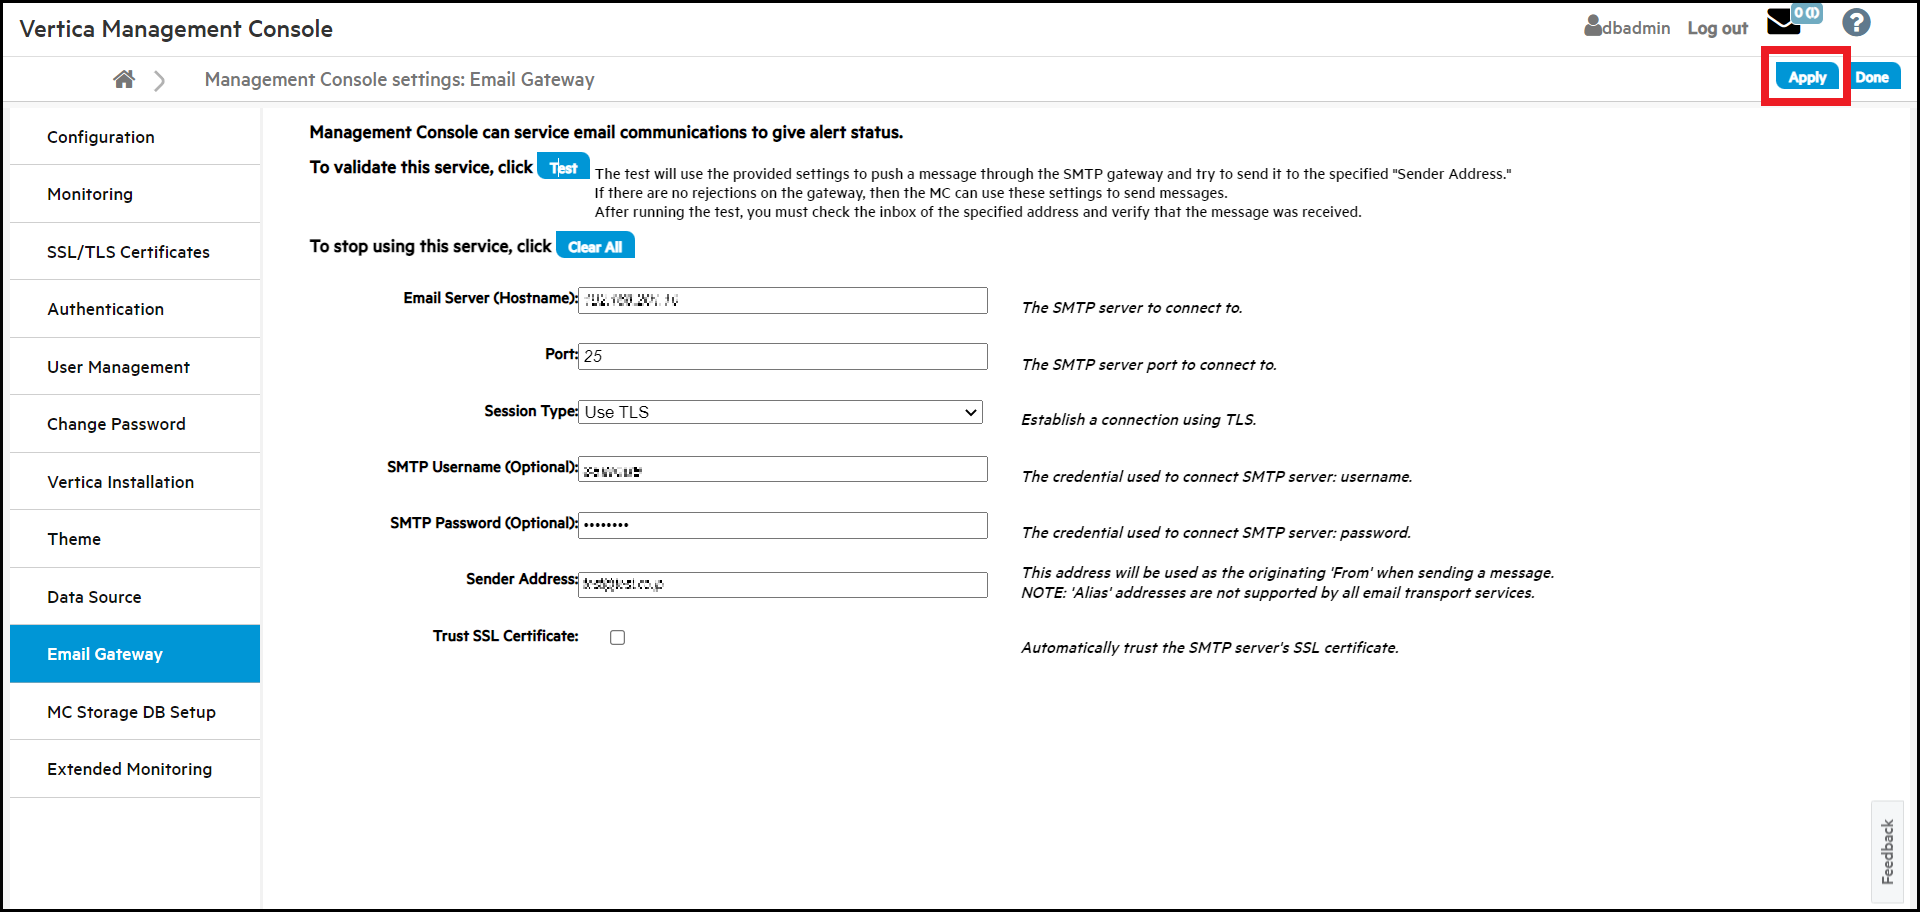This screenshot has height=912, width=1920.
Task: Open help via question mark icon
Action: coord(1856,23)
